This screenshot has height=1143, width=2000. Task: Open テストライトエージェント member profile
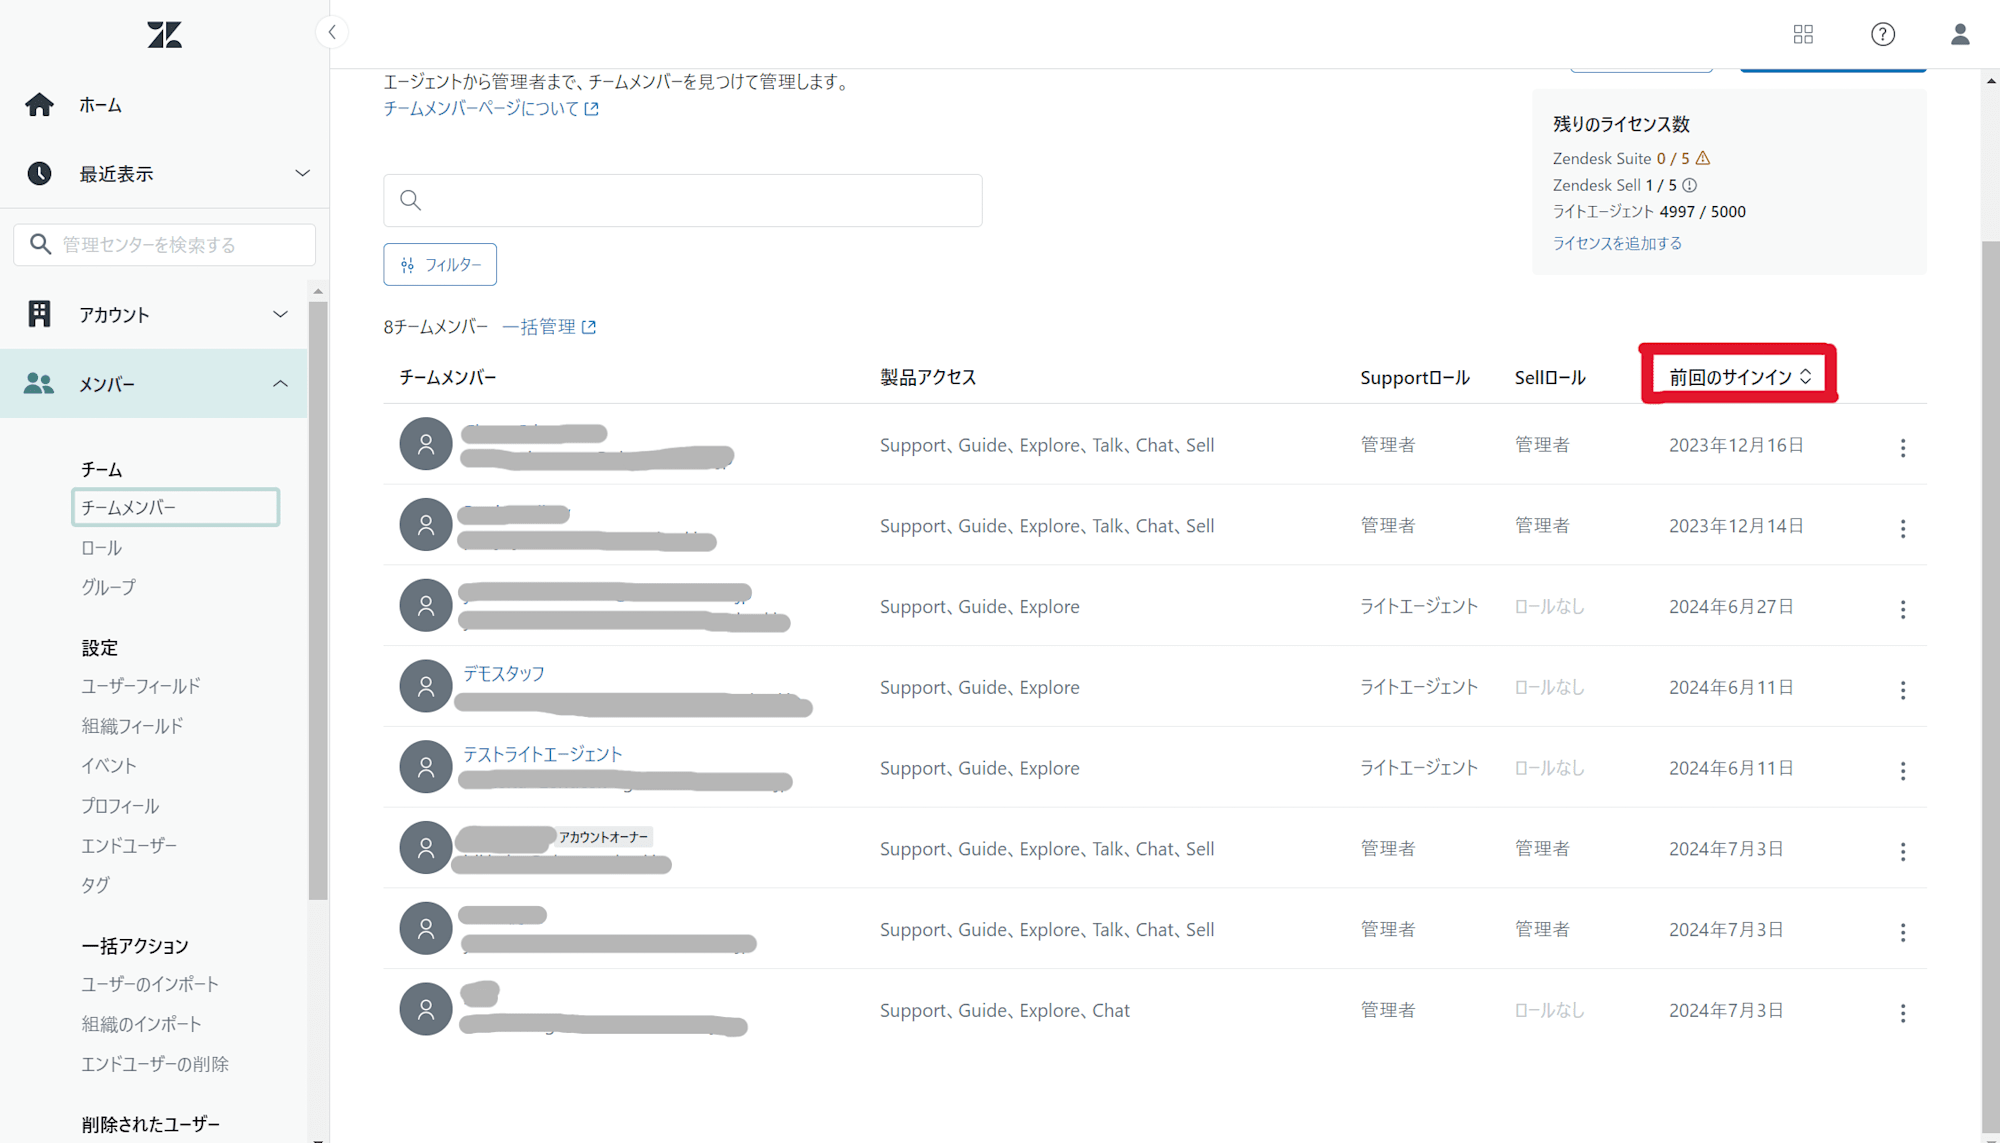click(x=542, y=755)
